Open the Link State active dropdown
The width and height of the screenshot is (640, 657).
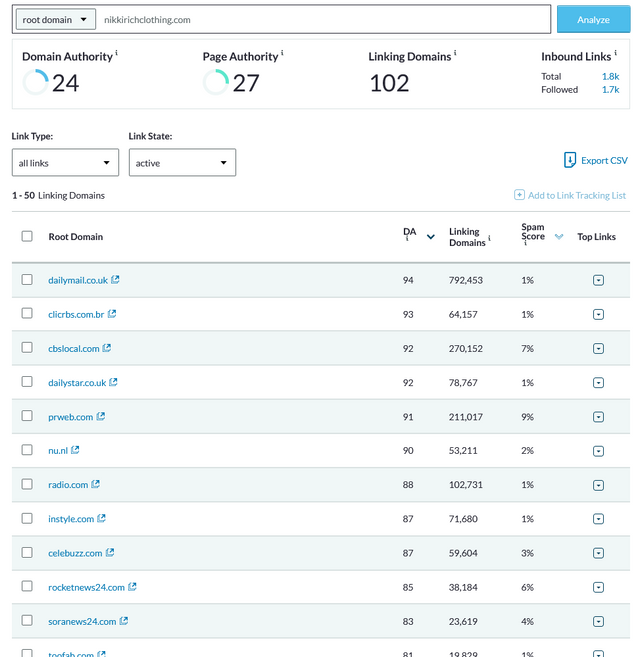click(x=182, y=163)
